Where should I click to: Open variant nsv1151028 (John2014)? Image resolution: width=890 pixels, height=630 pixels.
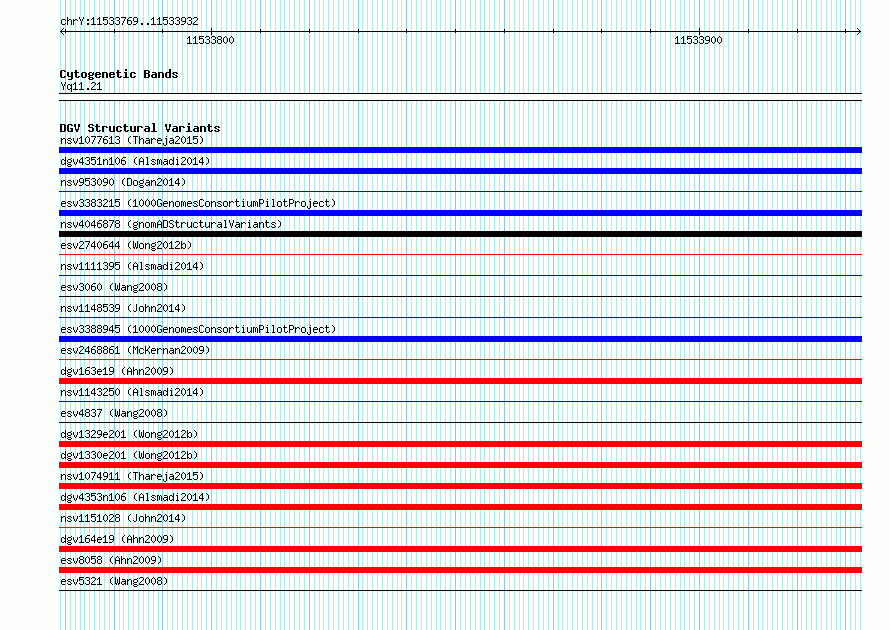pos(123,518)
